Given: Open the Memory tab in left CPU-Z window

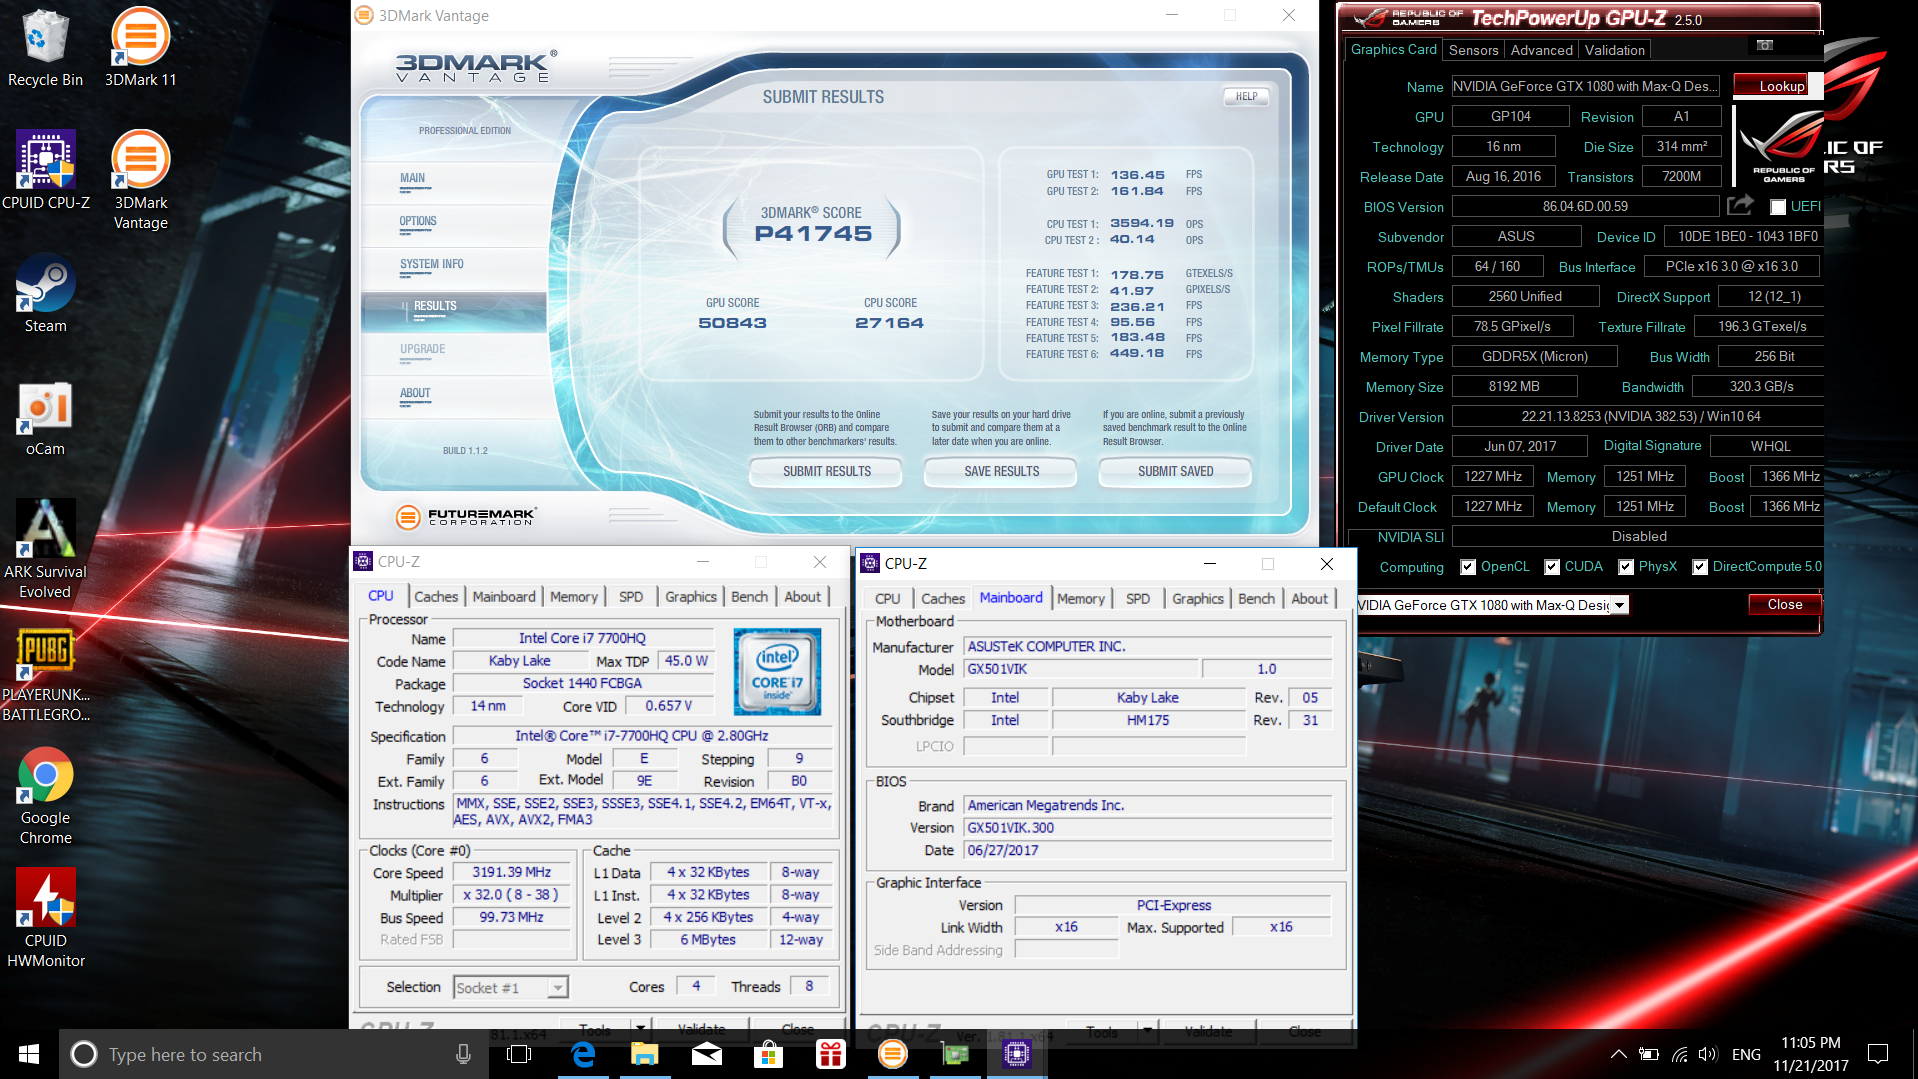Looking at the screenshot, I should [x=573, y=597].
